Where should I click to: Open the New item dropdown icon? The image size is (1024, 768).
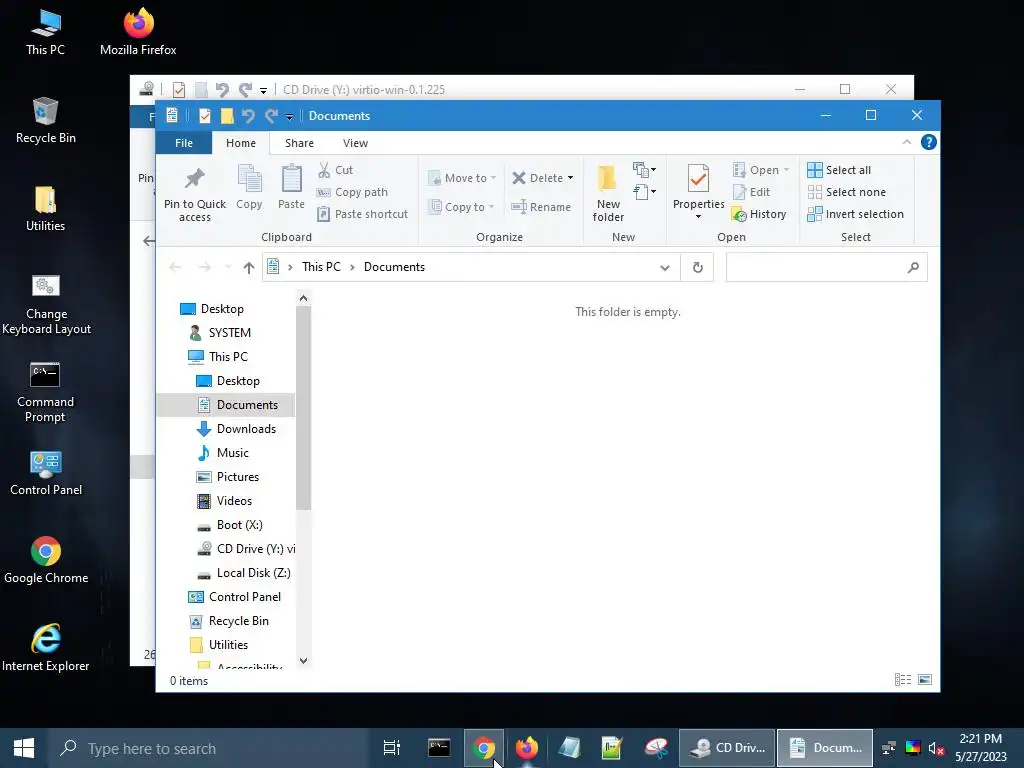[644, 170]
